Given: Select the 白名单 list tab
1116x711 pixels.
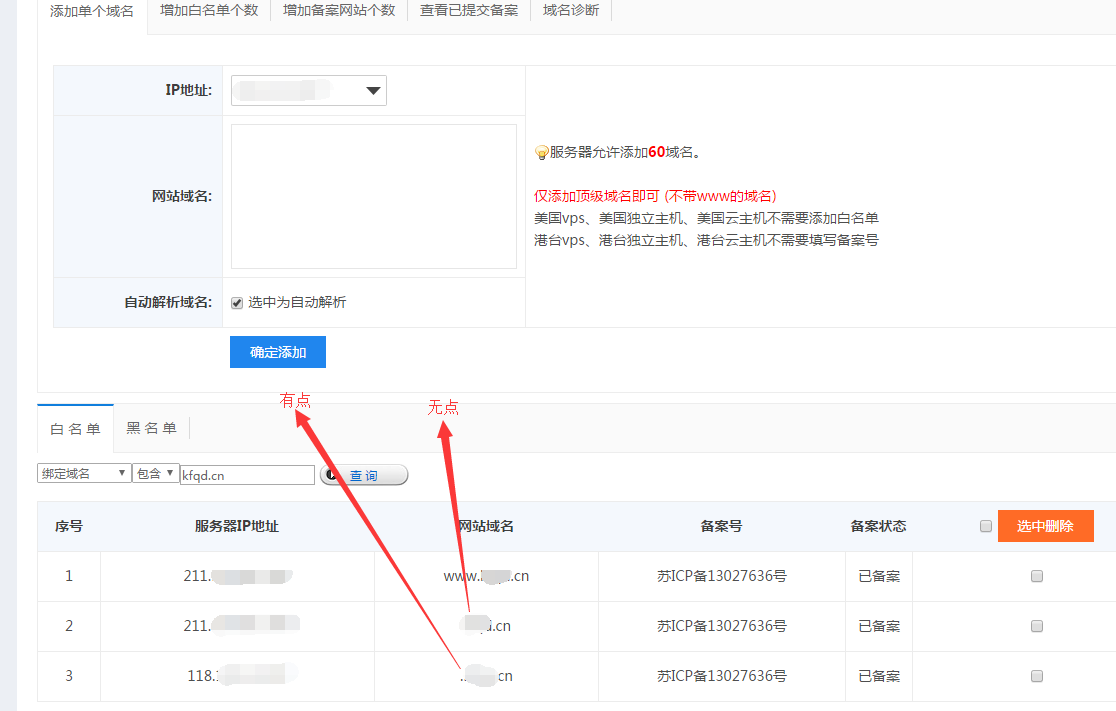Looking at the screenshot, I should point(75,429).
